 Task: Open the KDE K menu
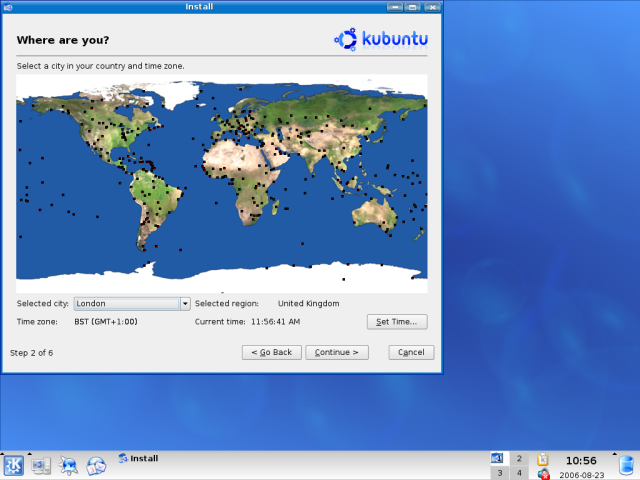[x=13, y=465]
